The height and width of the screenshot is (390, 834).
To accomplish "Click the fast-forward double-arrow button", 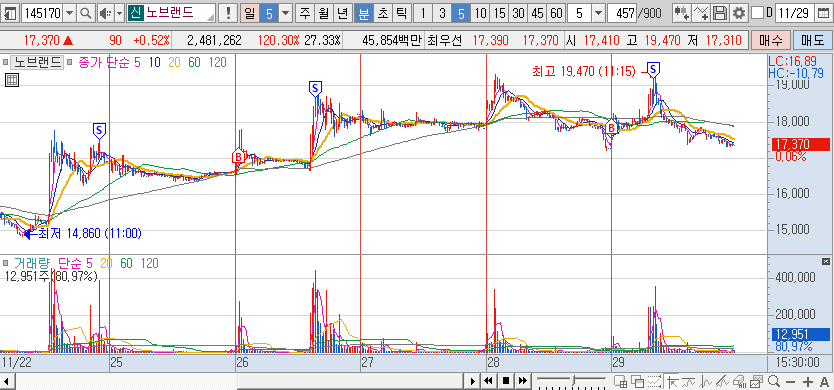I will click(523, 381).
